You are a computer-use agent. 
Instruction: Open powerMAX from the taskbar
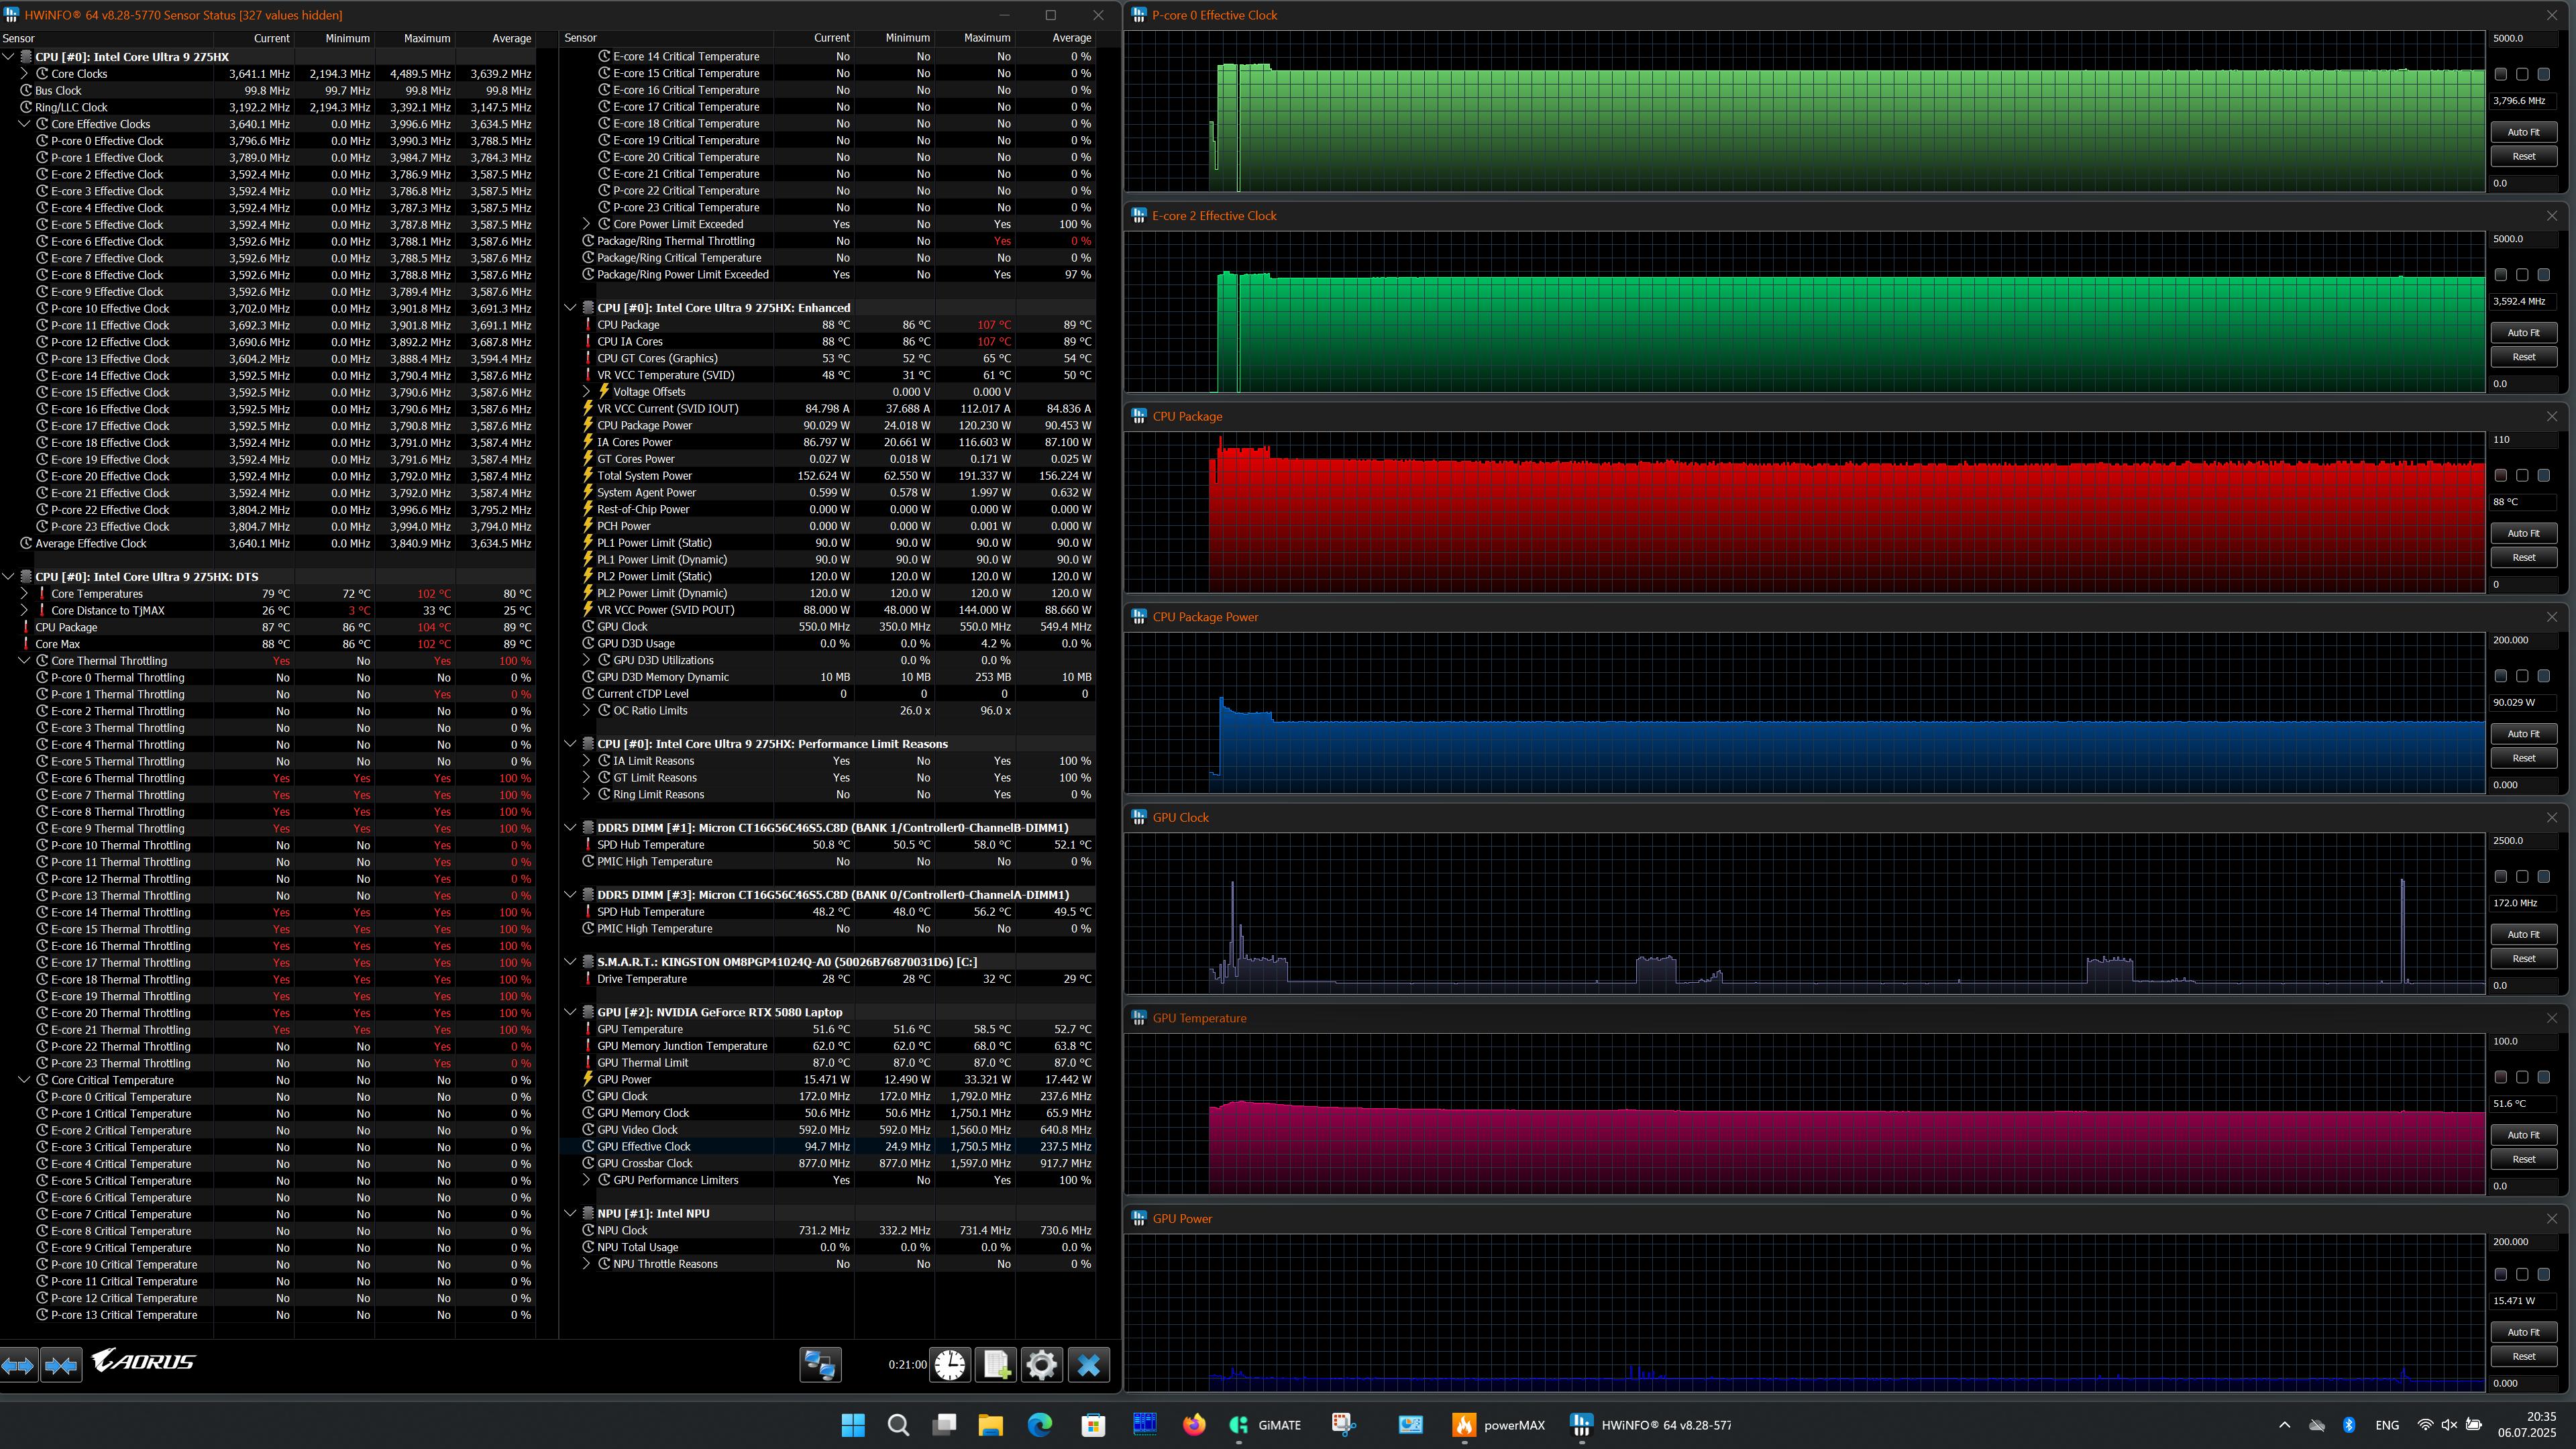coord(1498,1425)
